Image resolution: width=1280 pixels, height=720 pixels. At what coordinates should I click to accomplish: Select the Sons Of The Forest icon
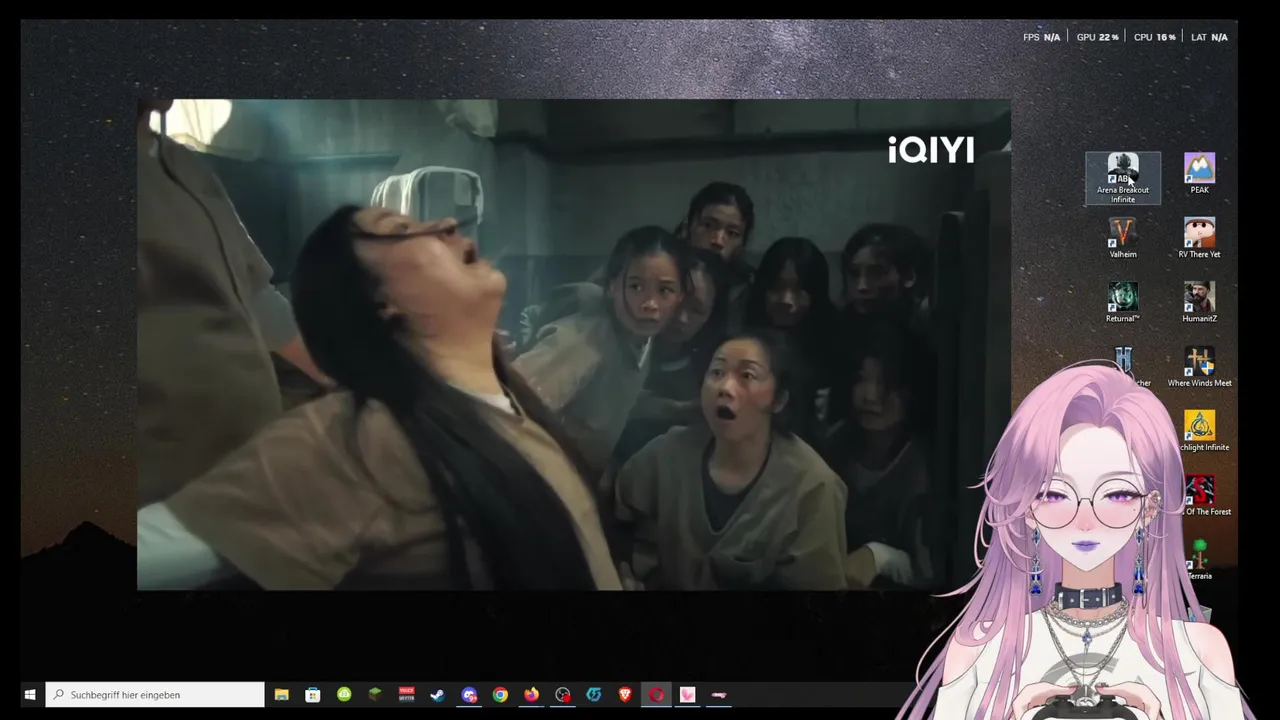click(x=1200, y=496)
